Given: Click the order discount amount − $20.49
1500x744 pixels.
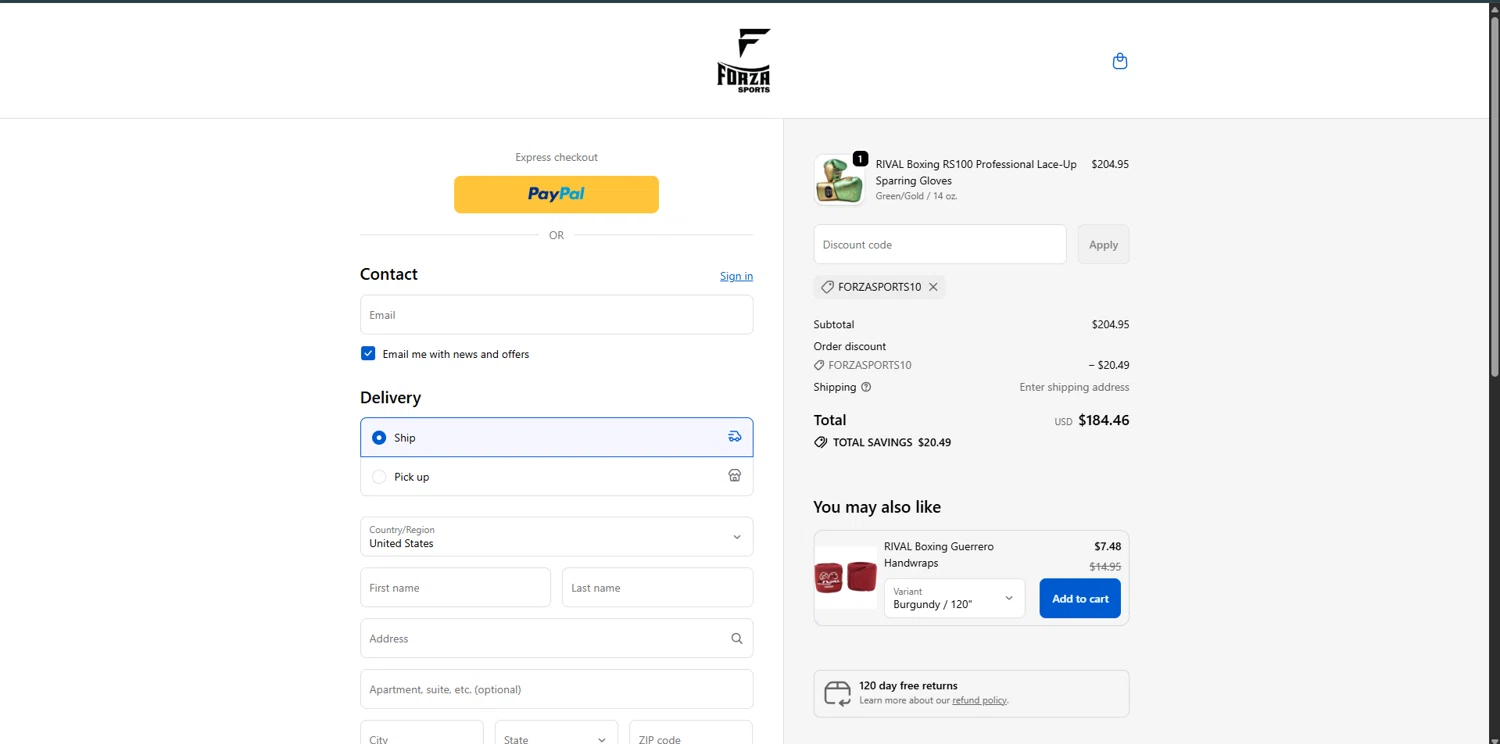Looking at the screenshot, I should click(x=1109, y=365).
